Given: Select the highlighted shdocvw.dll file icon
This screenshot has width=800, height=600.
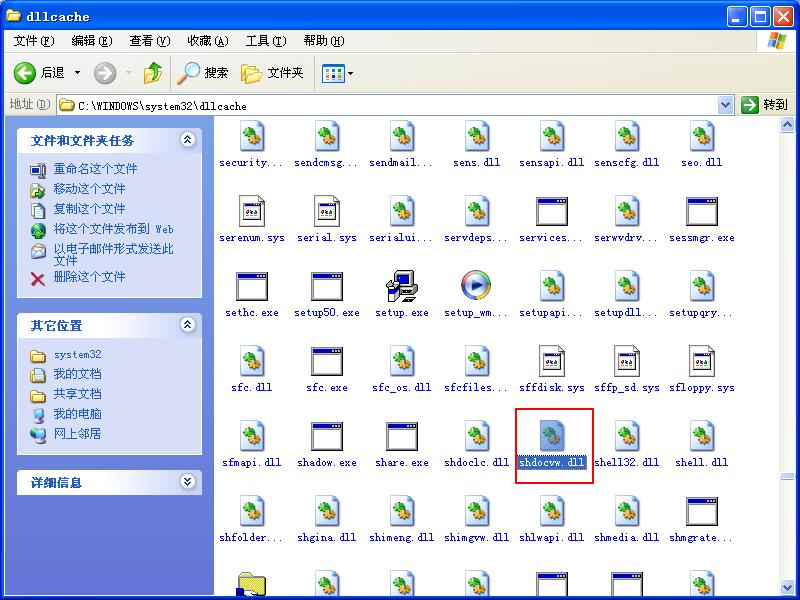Looking at the screenshot, I should click(552, 436).
